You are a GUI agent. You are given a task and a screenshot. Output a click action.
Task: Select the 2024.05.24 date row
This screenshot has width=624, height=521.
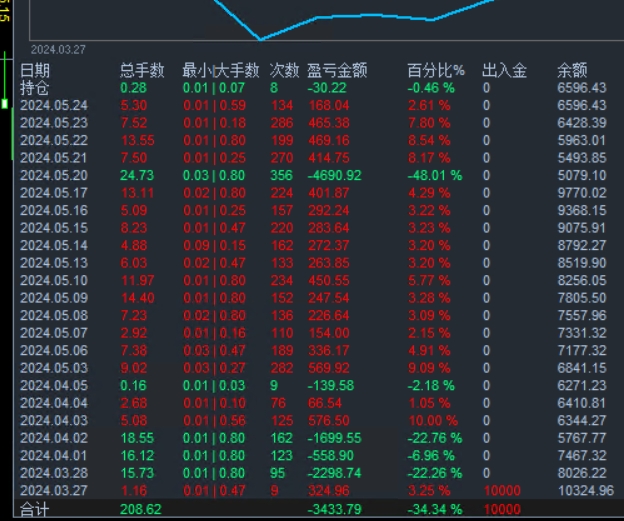[x=54, y=105]
